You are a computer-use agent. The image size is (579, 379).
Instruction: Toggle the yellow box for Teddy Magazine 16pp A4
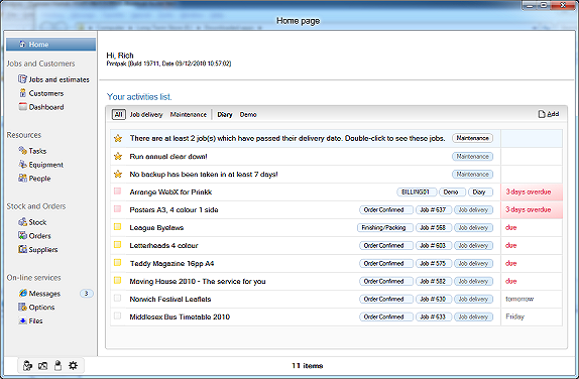click(x=117, y=263)
